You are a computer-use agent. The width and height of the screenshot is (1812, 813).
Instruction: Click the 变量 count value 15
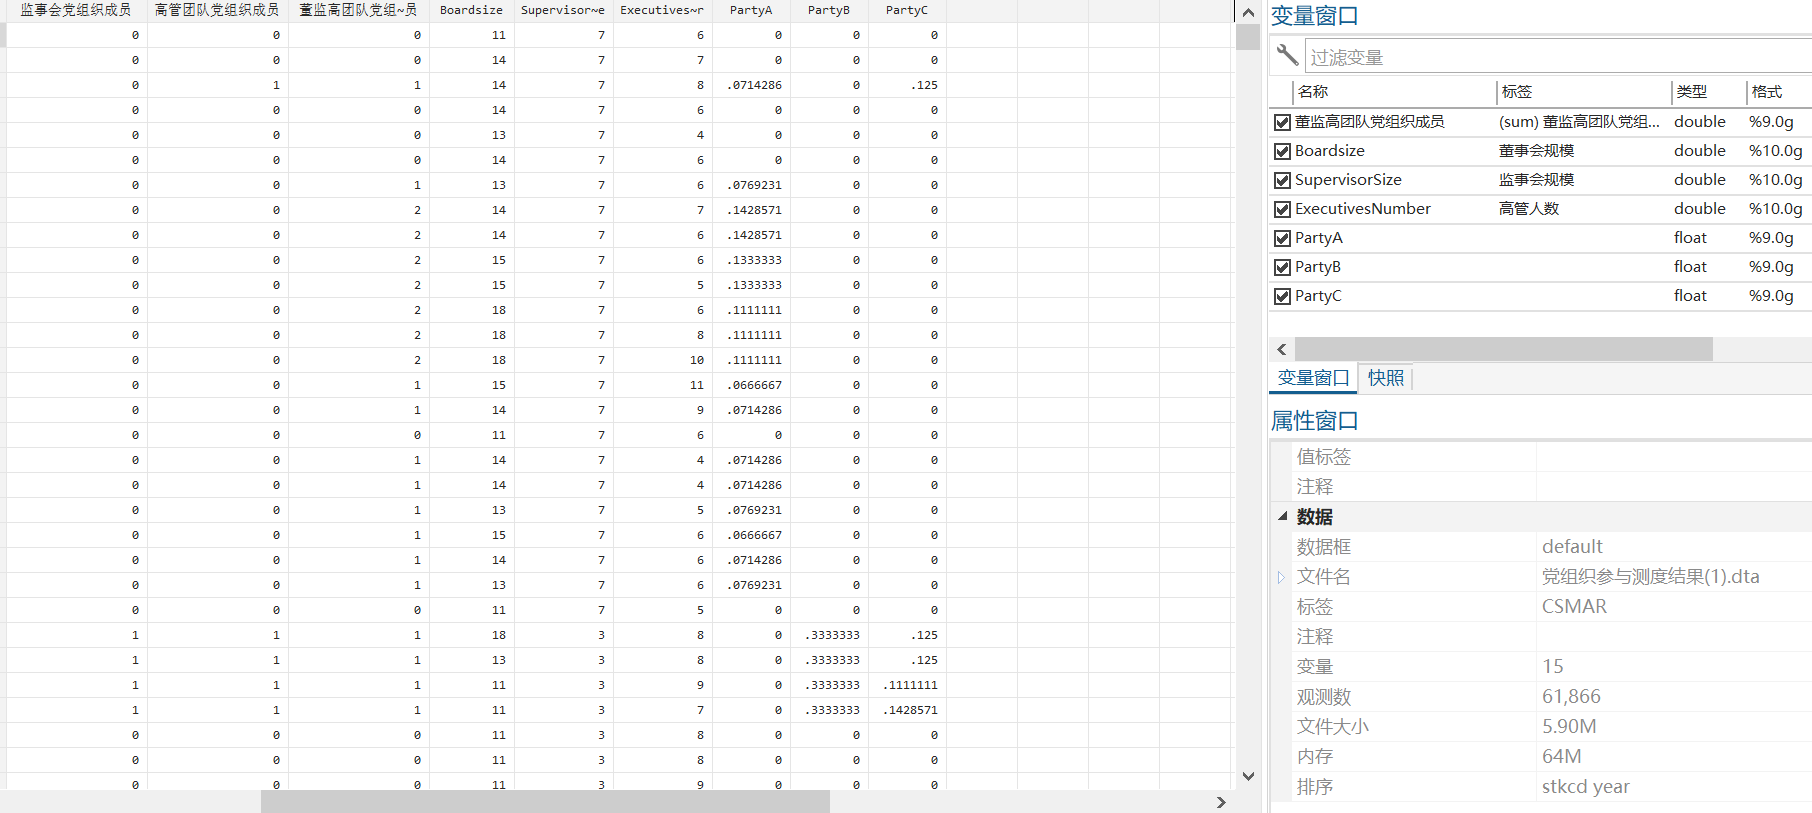pos(1552,667)
